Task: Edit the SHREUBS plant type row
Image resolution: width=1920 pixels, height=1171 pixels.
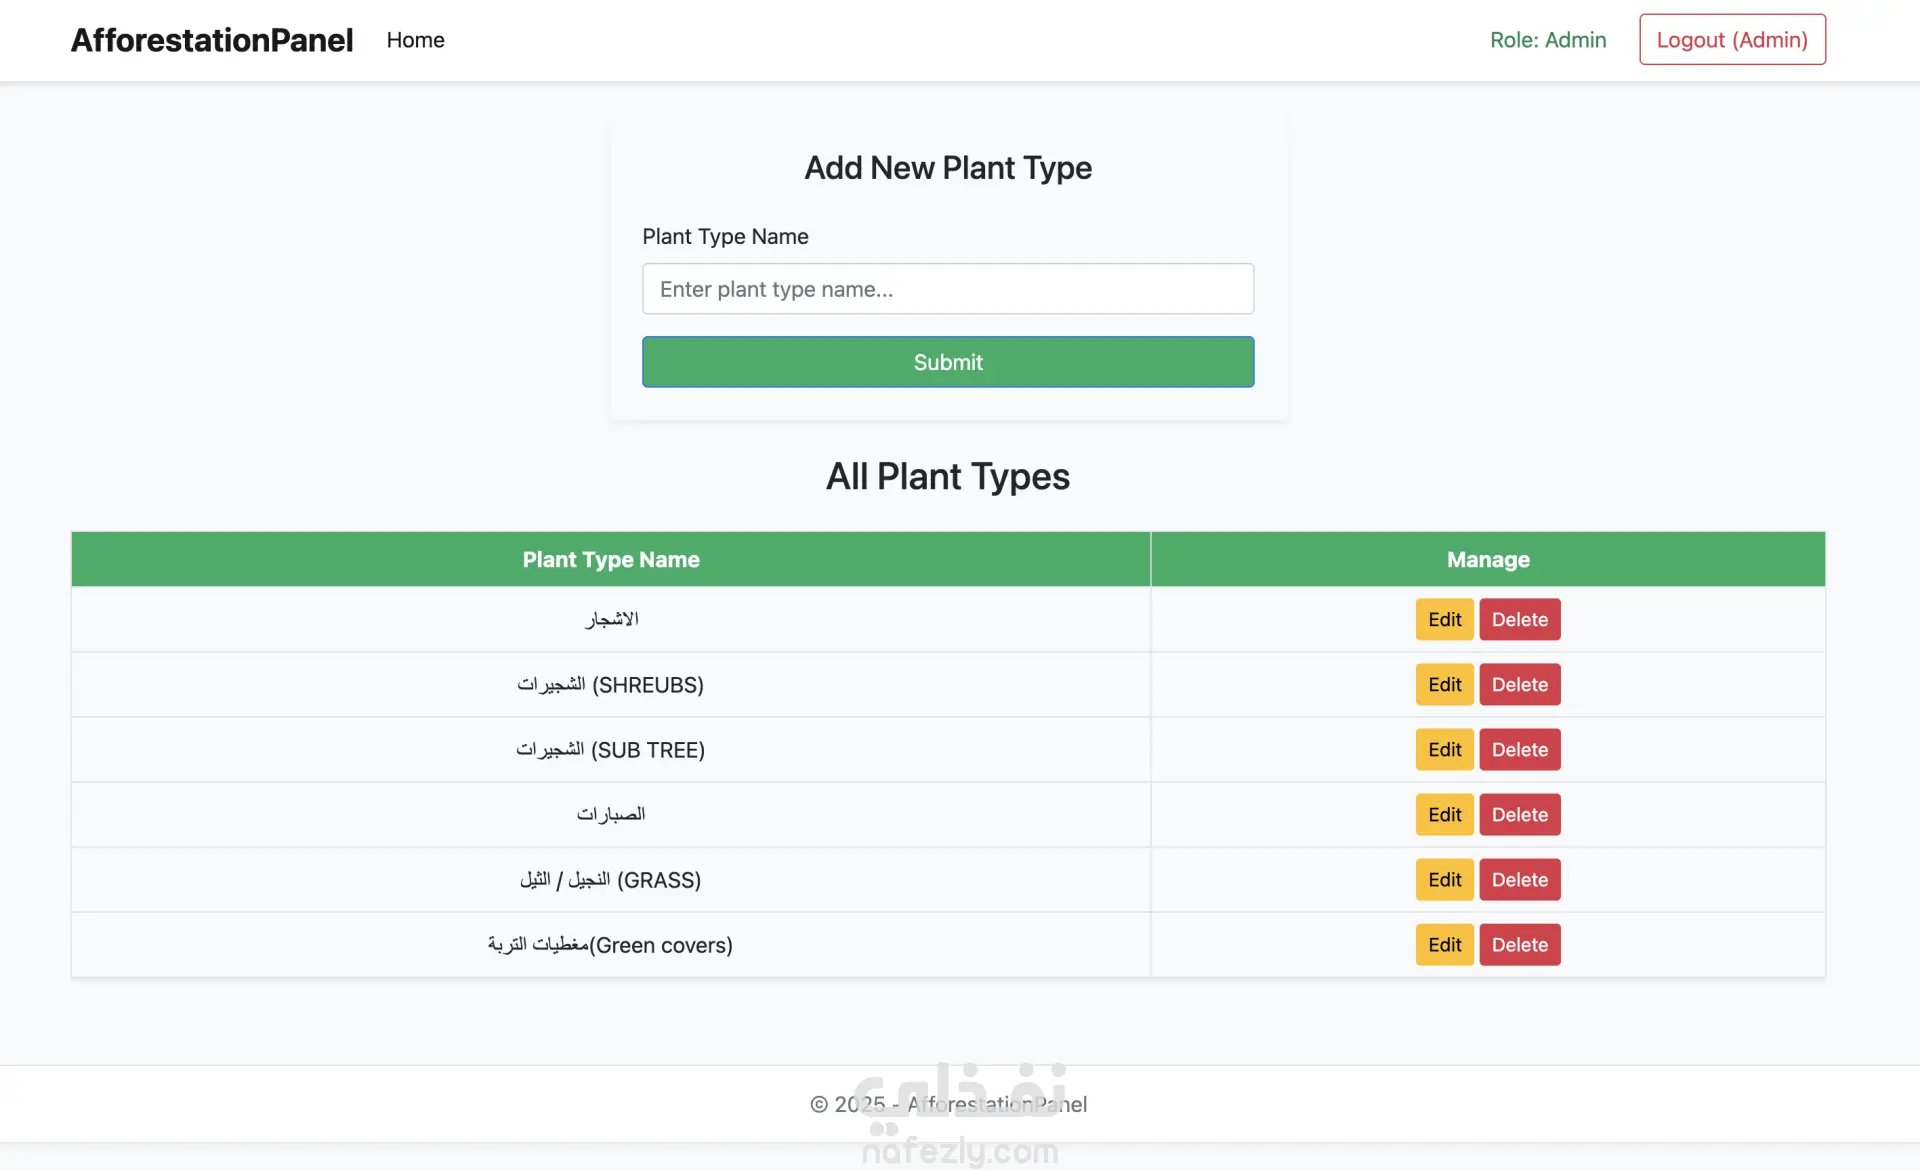Action: click(1444, 685)
